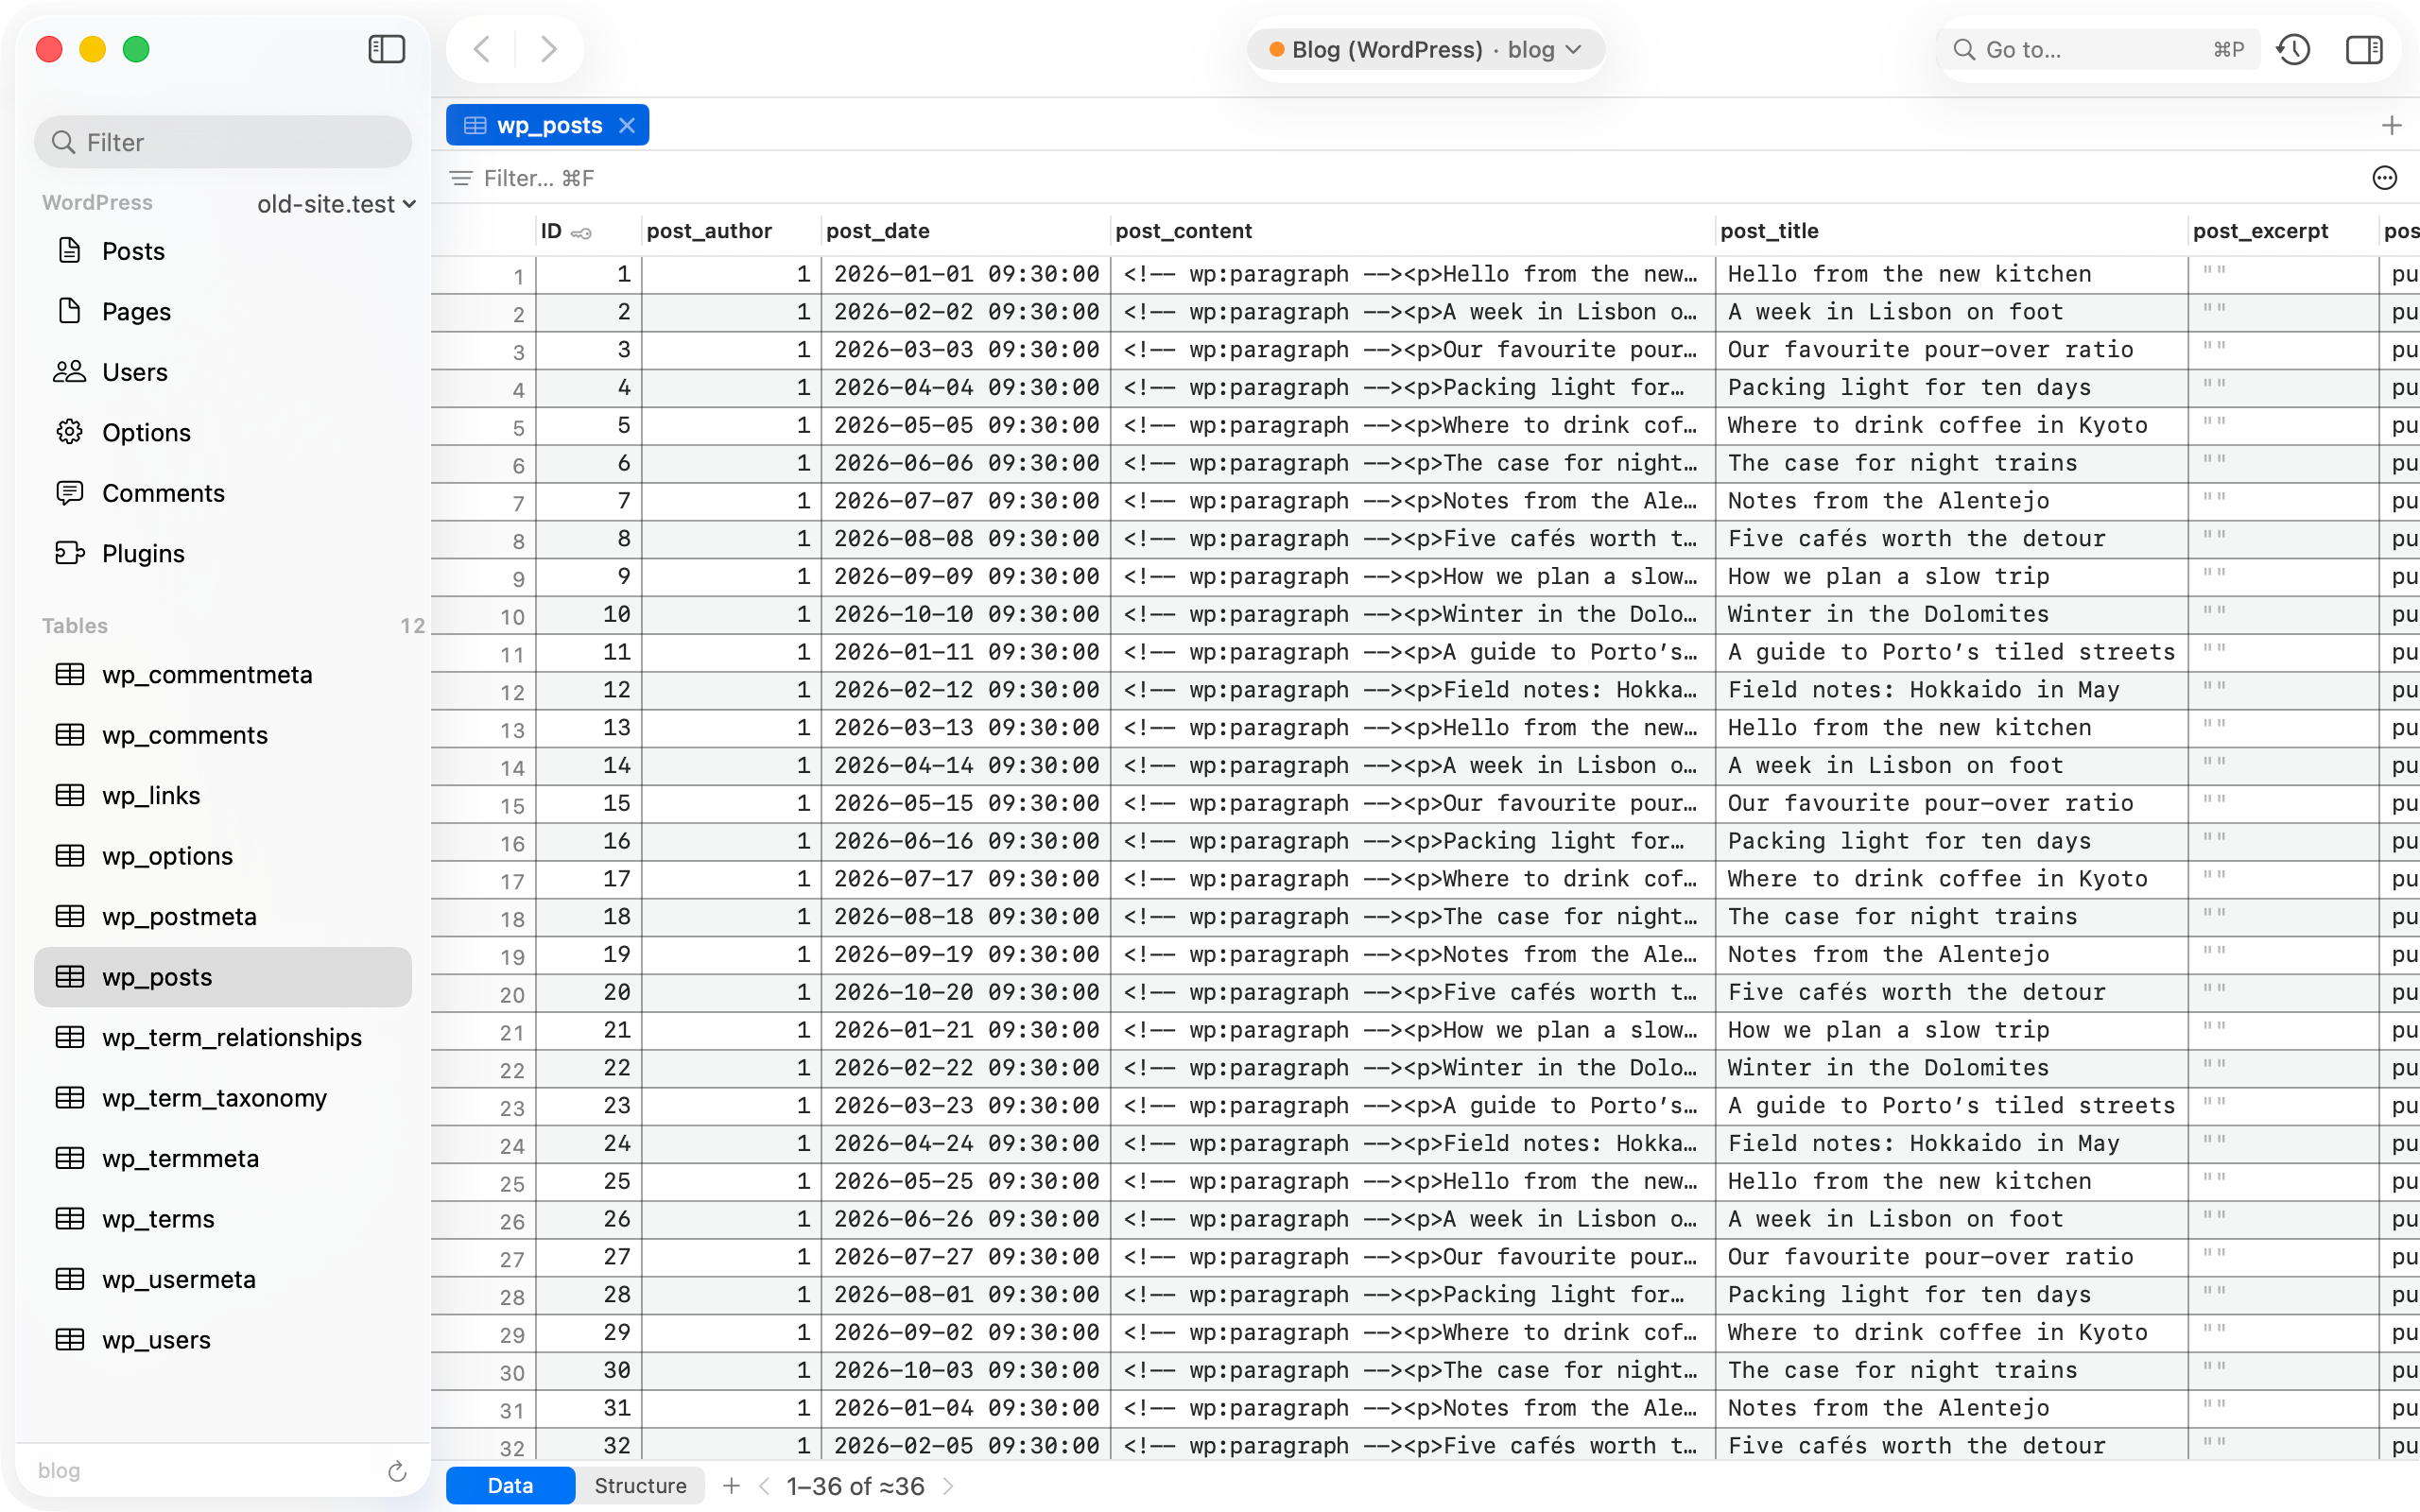Sort by the post_author column header
2420x1512 pixels.
coord(730,231)
